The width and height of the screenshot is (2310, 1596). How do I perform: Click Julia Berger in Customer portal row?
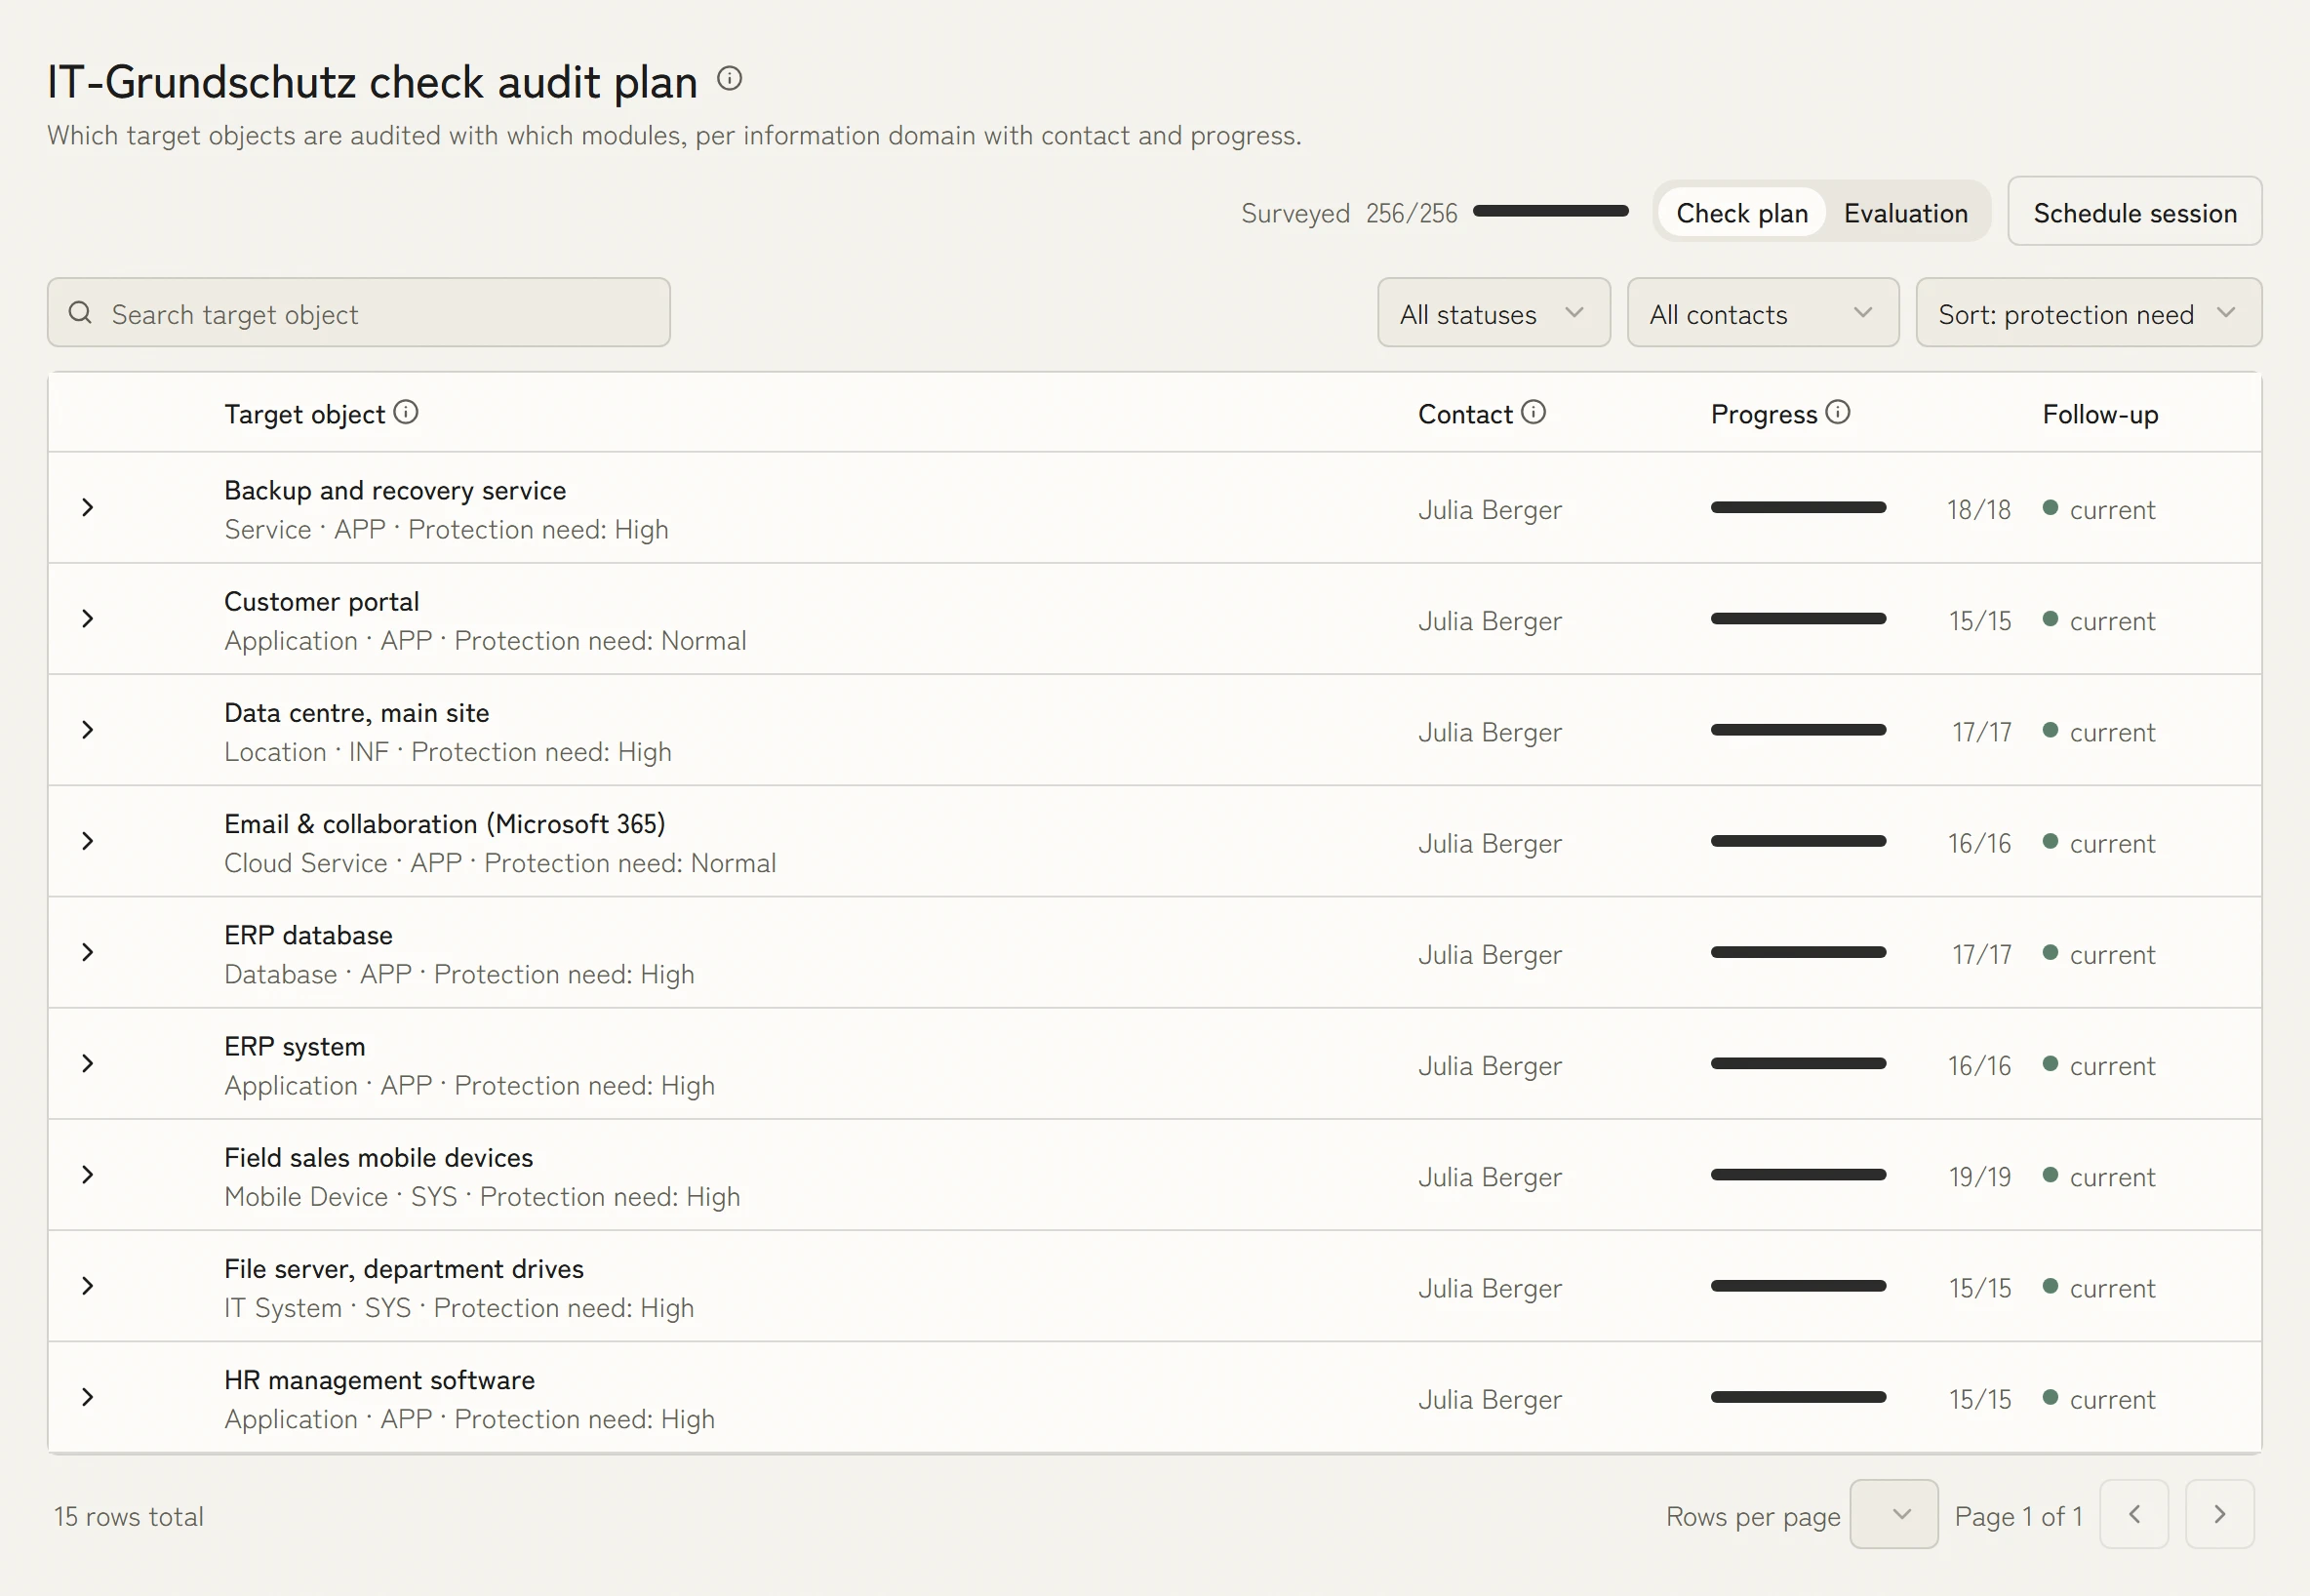click(x=1489, y=621)
